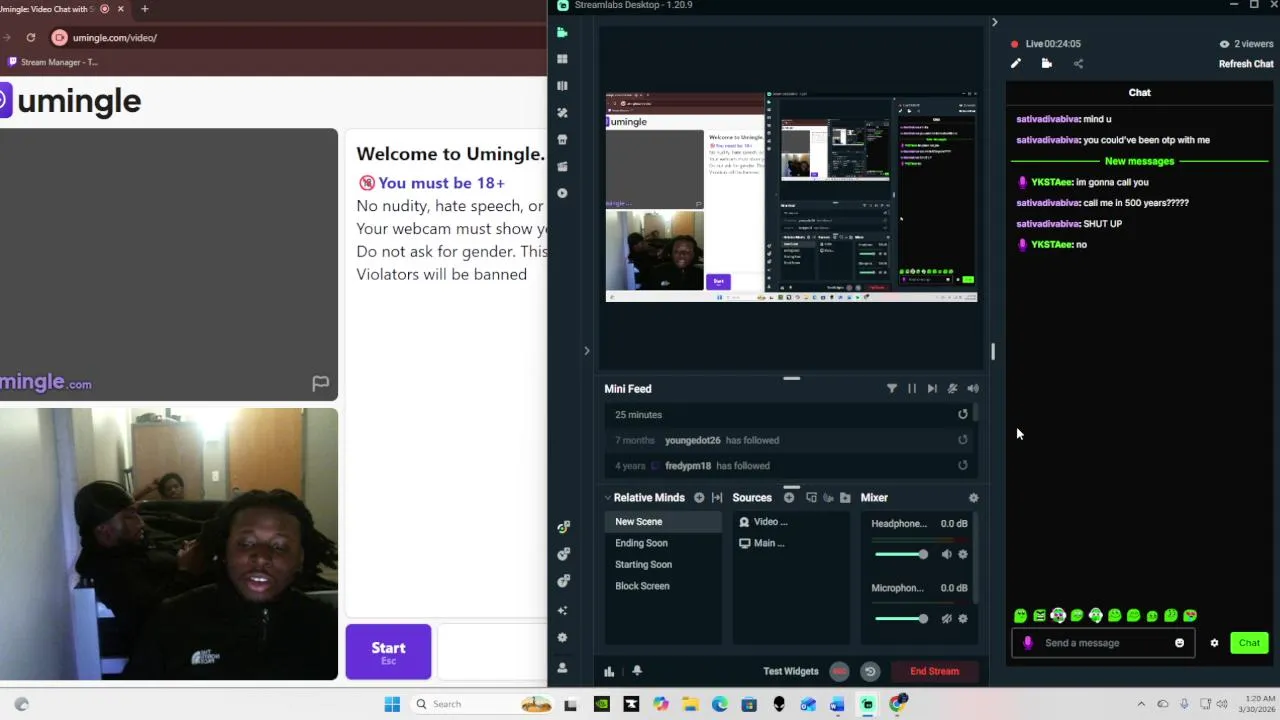Open the notifications bell icon
The height and width of the screenshot is (720, 1280).
[637, 671]
